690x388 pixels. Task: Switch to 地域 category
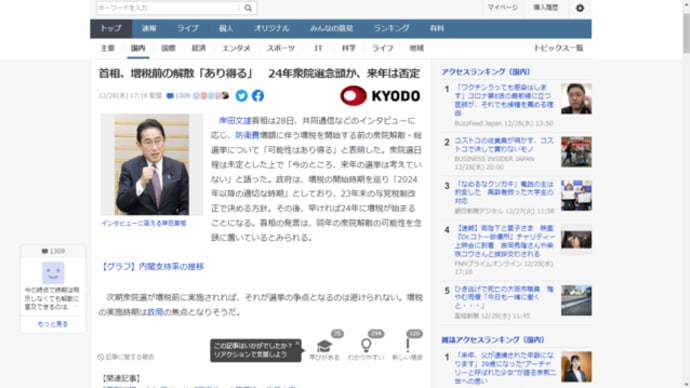pyautogui.click(x=416, y=48)
